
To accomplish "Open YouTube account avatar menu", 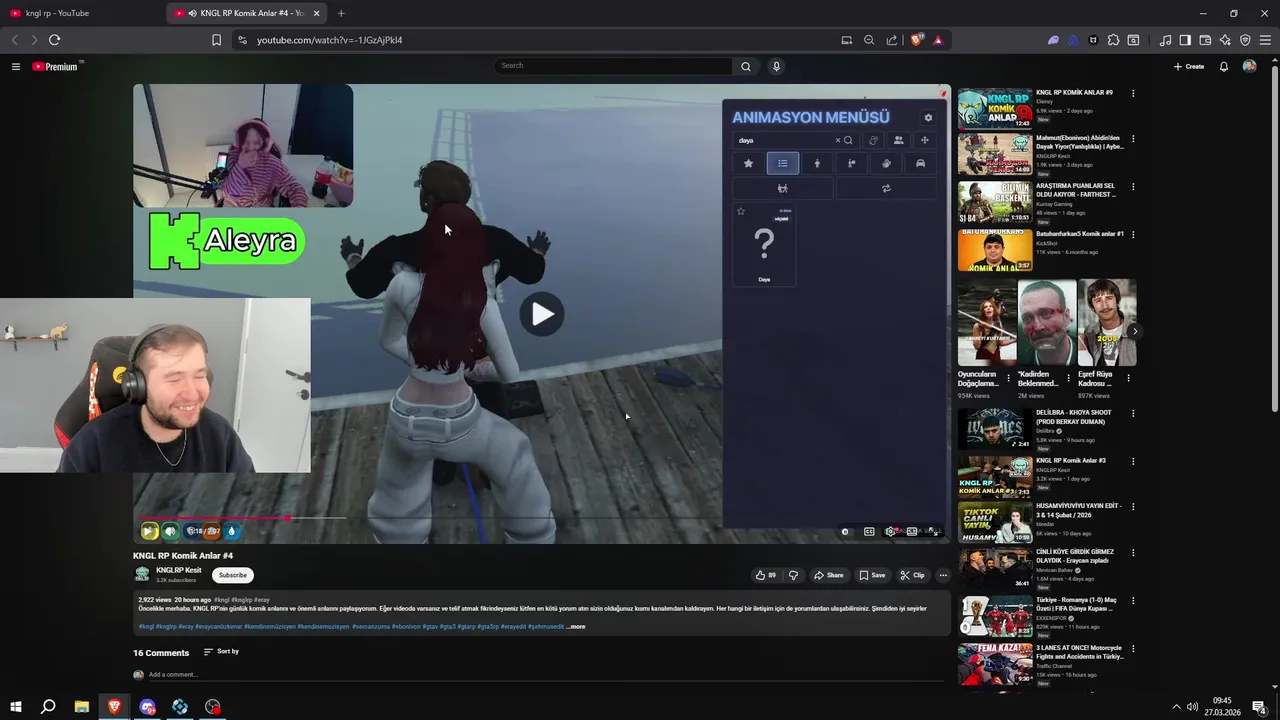I will click(x=1249, y=66).
